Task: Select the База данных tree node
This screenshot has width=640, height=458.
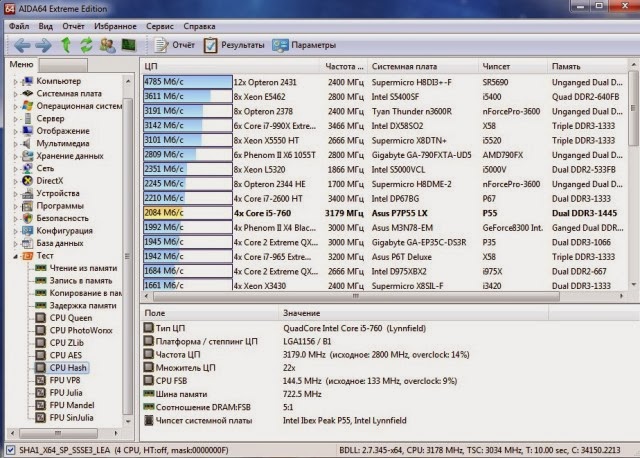Action: (x=60, y=243)
